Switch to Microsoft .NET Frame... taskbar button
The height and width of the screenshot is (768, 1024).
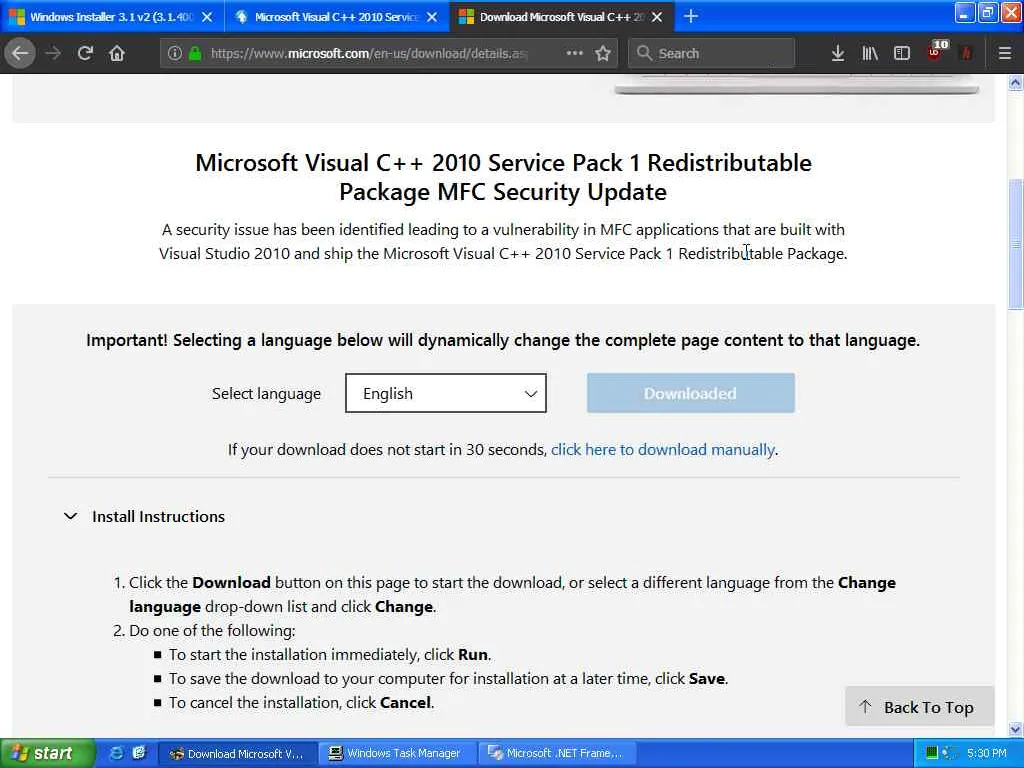[558, 754]
